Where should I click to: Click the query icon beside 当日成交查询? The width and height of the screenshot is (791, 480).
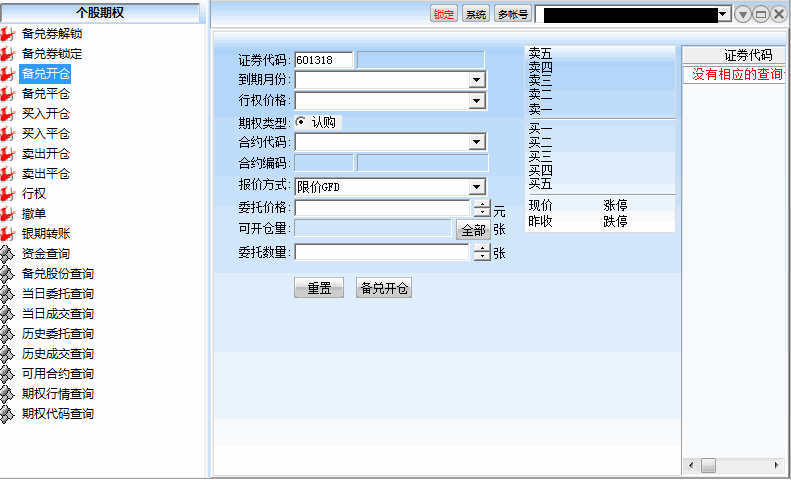pyautogui.click(x=7, y=314)
